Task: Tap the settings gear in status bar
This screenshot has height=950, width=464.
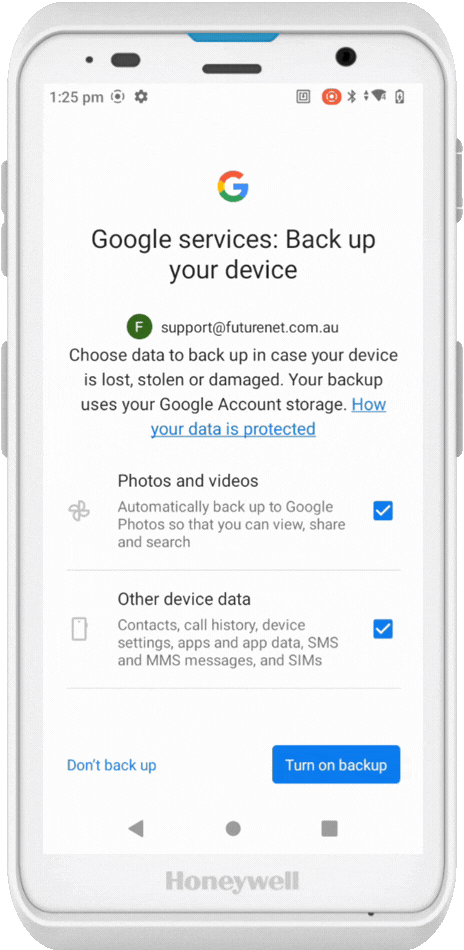Action: tap(141, 96)
